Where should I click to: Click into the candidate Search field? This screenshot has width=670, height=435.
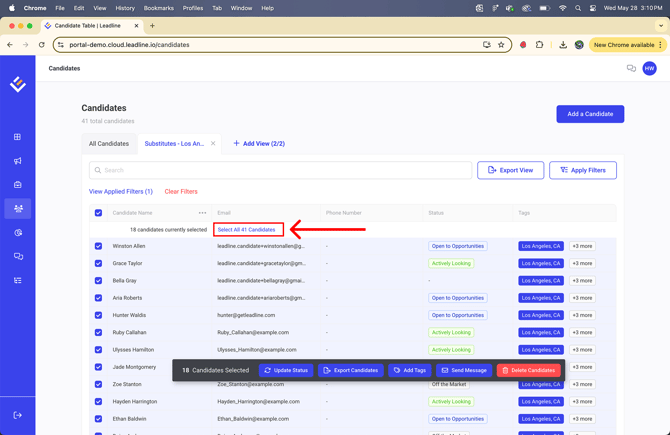280,170
